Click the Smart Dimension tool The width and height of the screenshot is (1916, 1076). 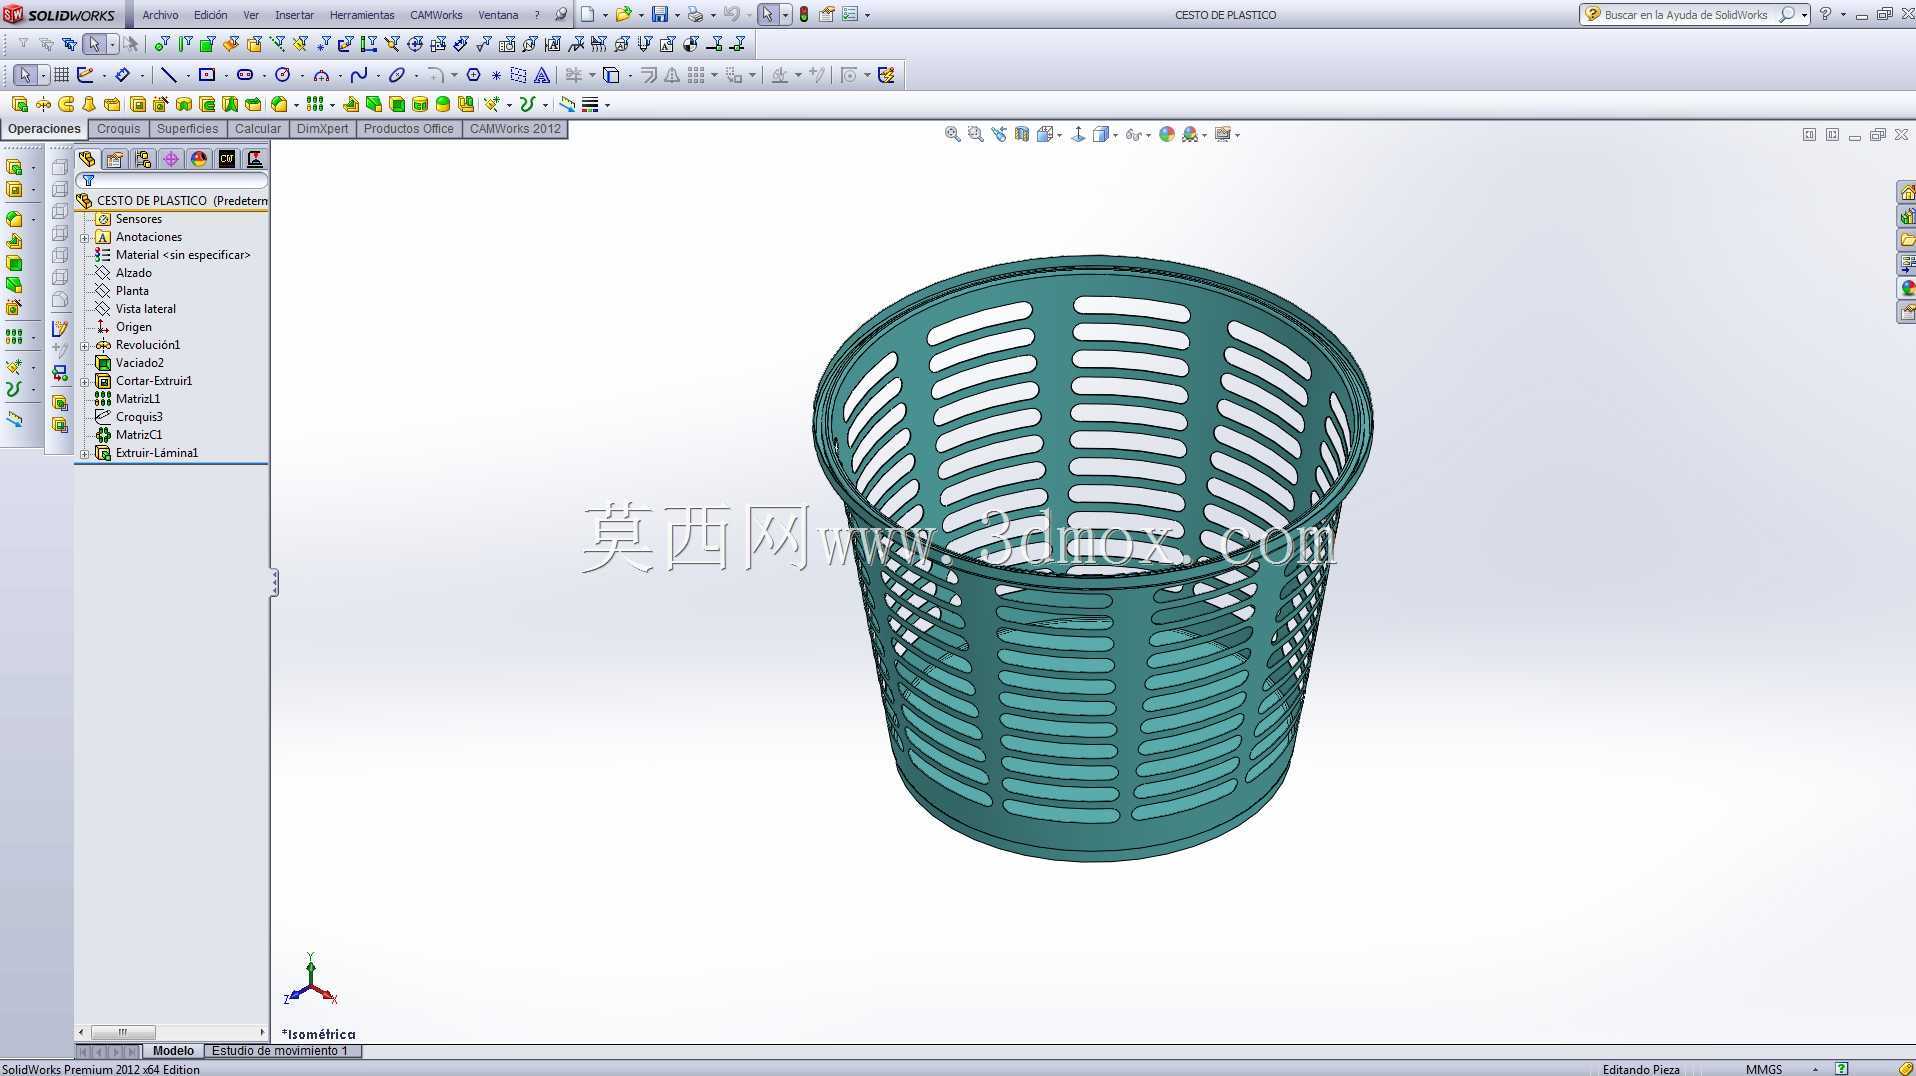tap(122, 75)
